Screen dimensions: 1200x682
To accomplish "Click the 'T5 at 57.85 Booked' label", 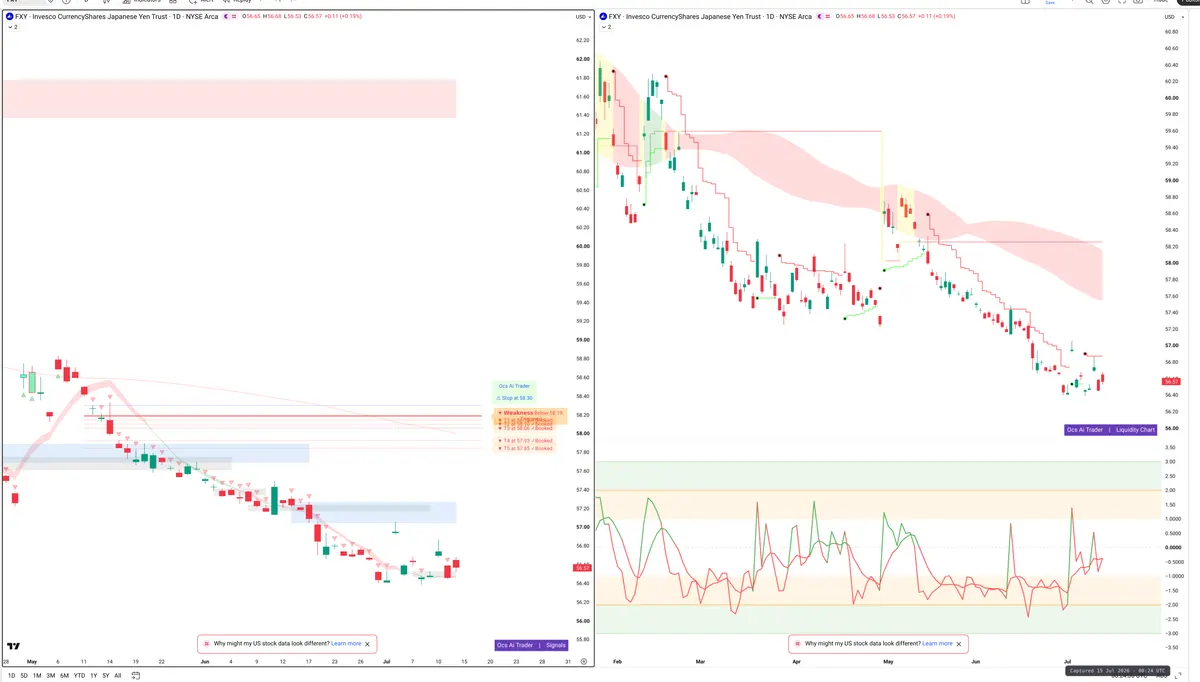I will (525, 448).
